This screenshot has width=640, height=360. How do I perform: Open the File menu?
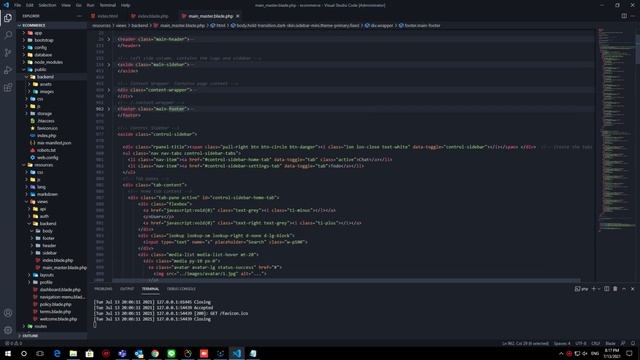[x=18, y=5]
